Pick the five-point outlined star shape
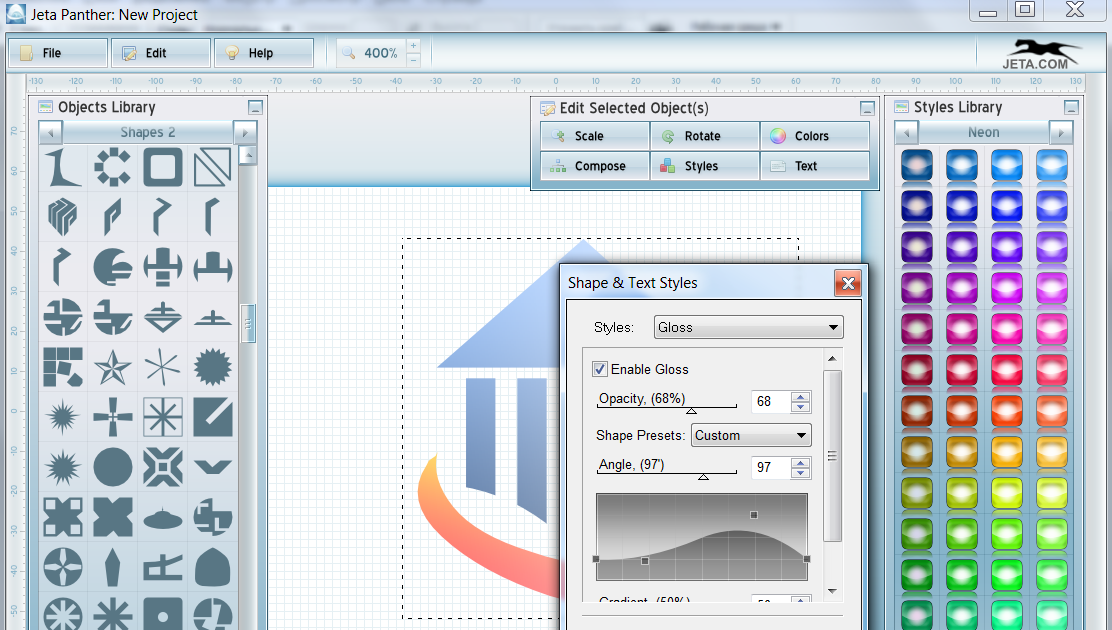Viewport: 1112px width, 630px height. 113,368
